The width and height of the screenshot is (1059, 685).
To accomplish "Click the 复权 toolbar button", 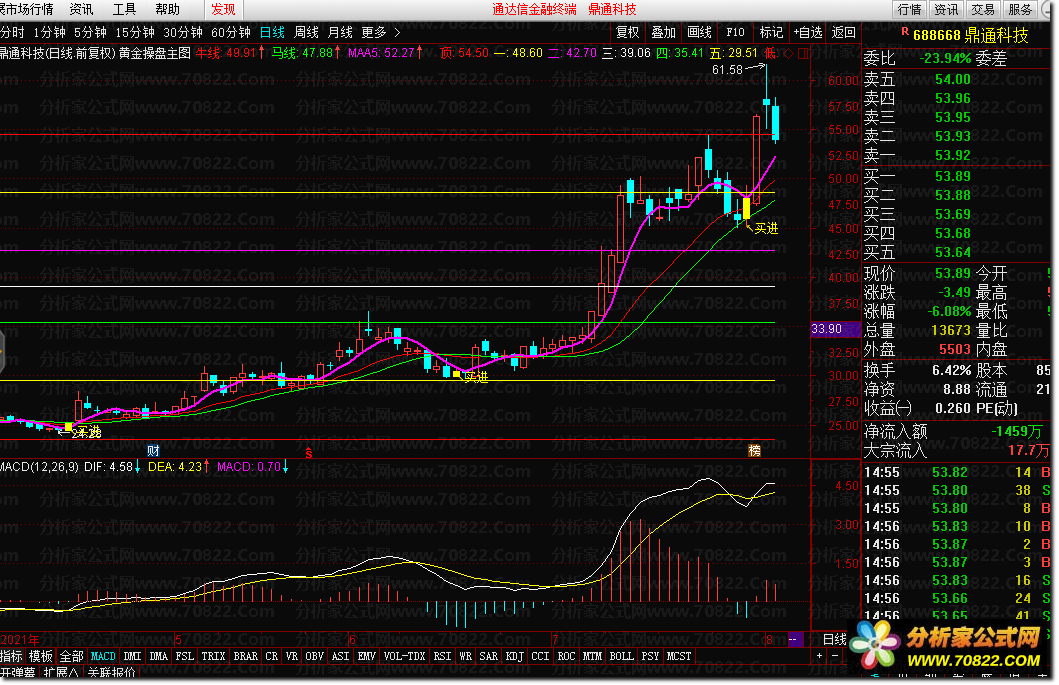I will (627, 32).
